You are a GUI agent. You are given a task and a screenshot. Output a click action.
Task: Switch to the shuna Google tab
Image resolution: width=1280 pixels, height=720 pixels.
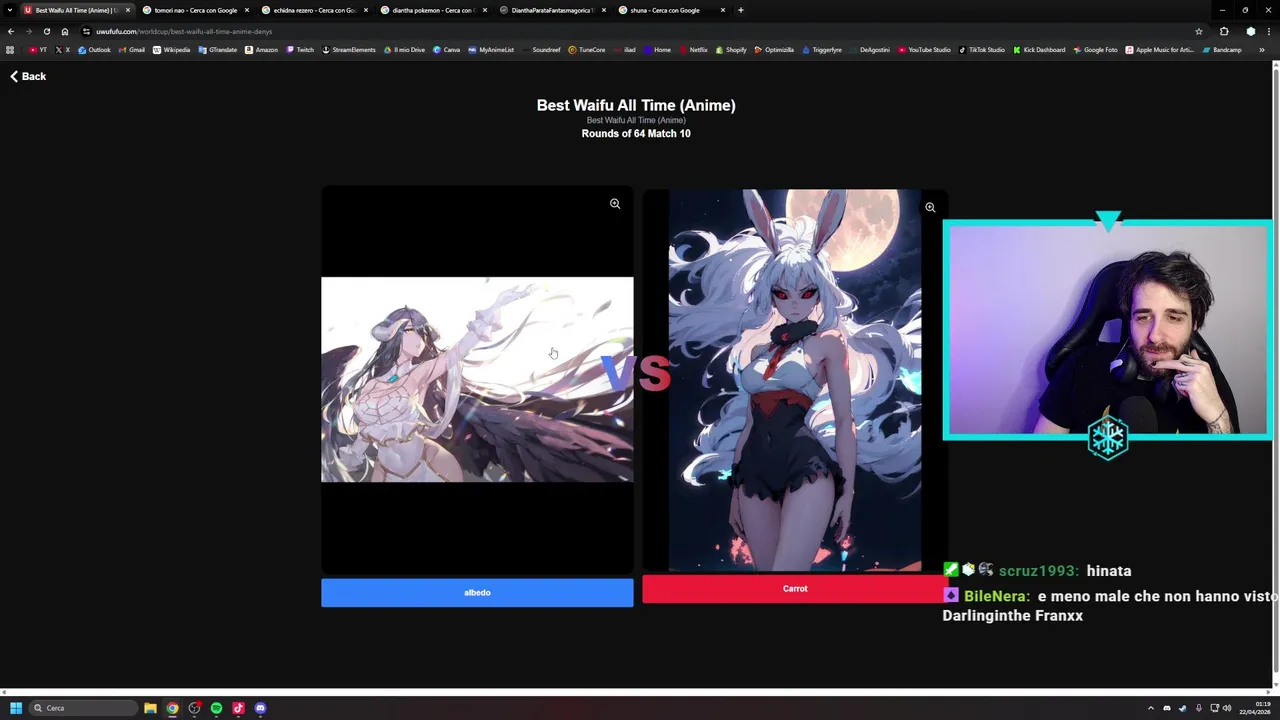point(671,10)
